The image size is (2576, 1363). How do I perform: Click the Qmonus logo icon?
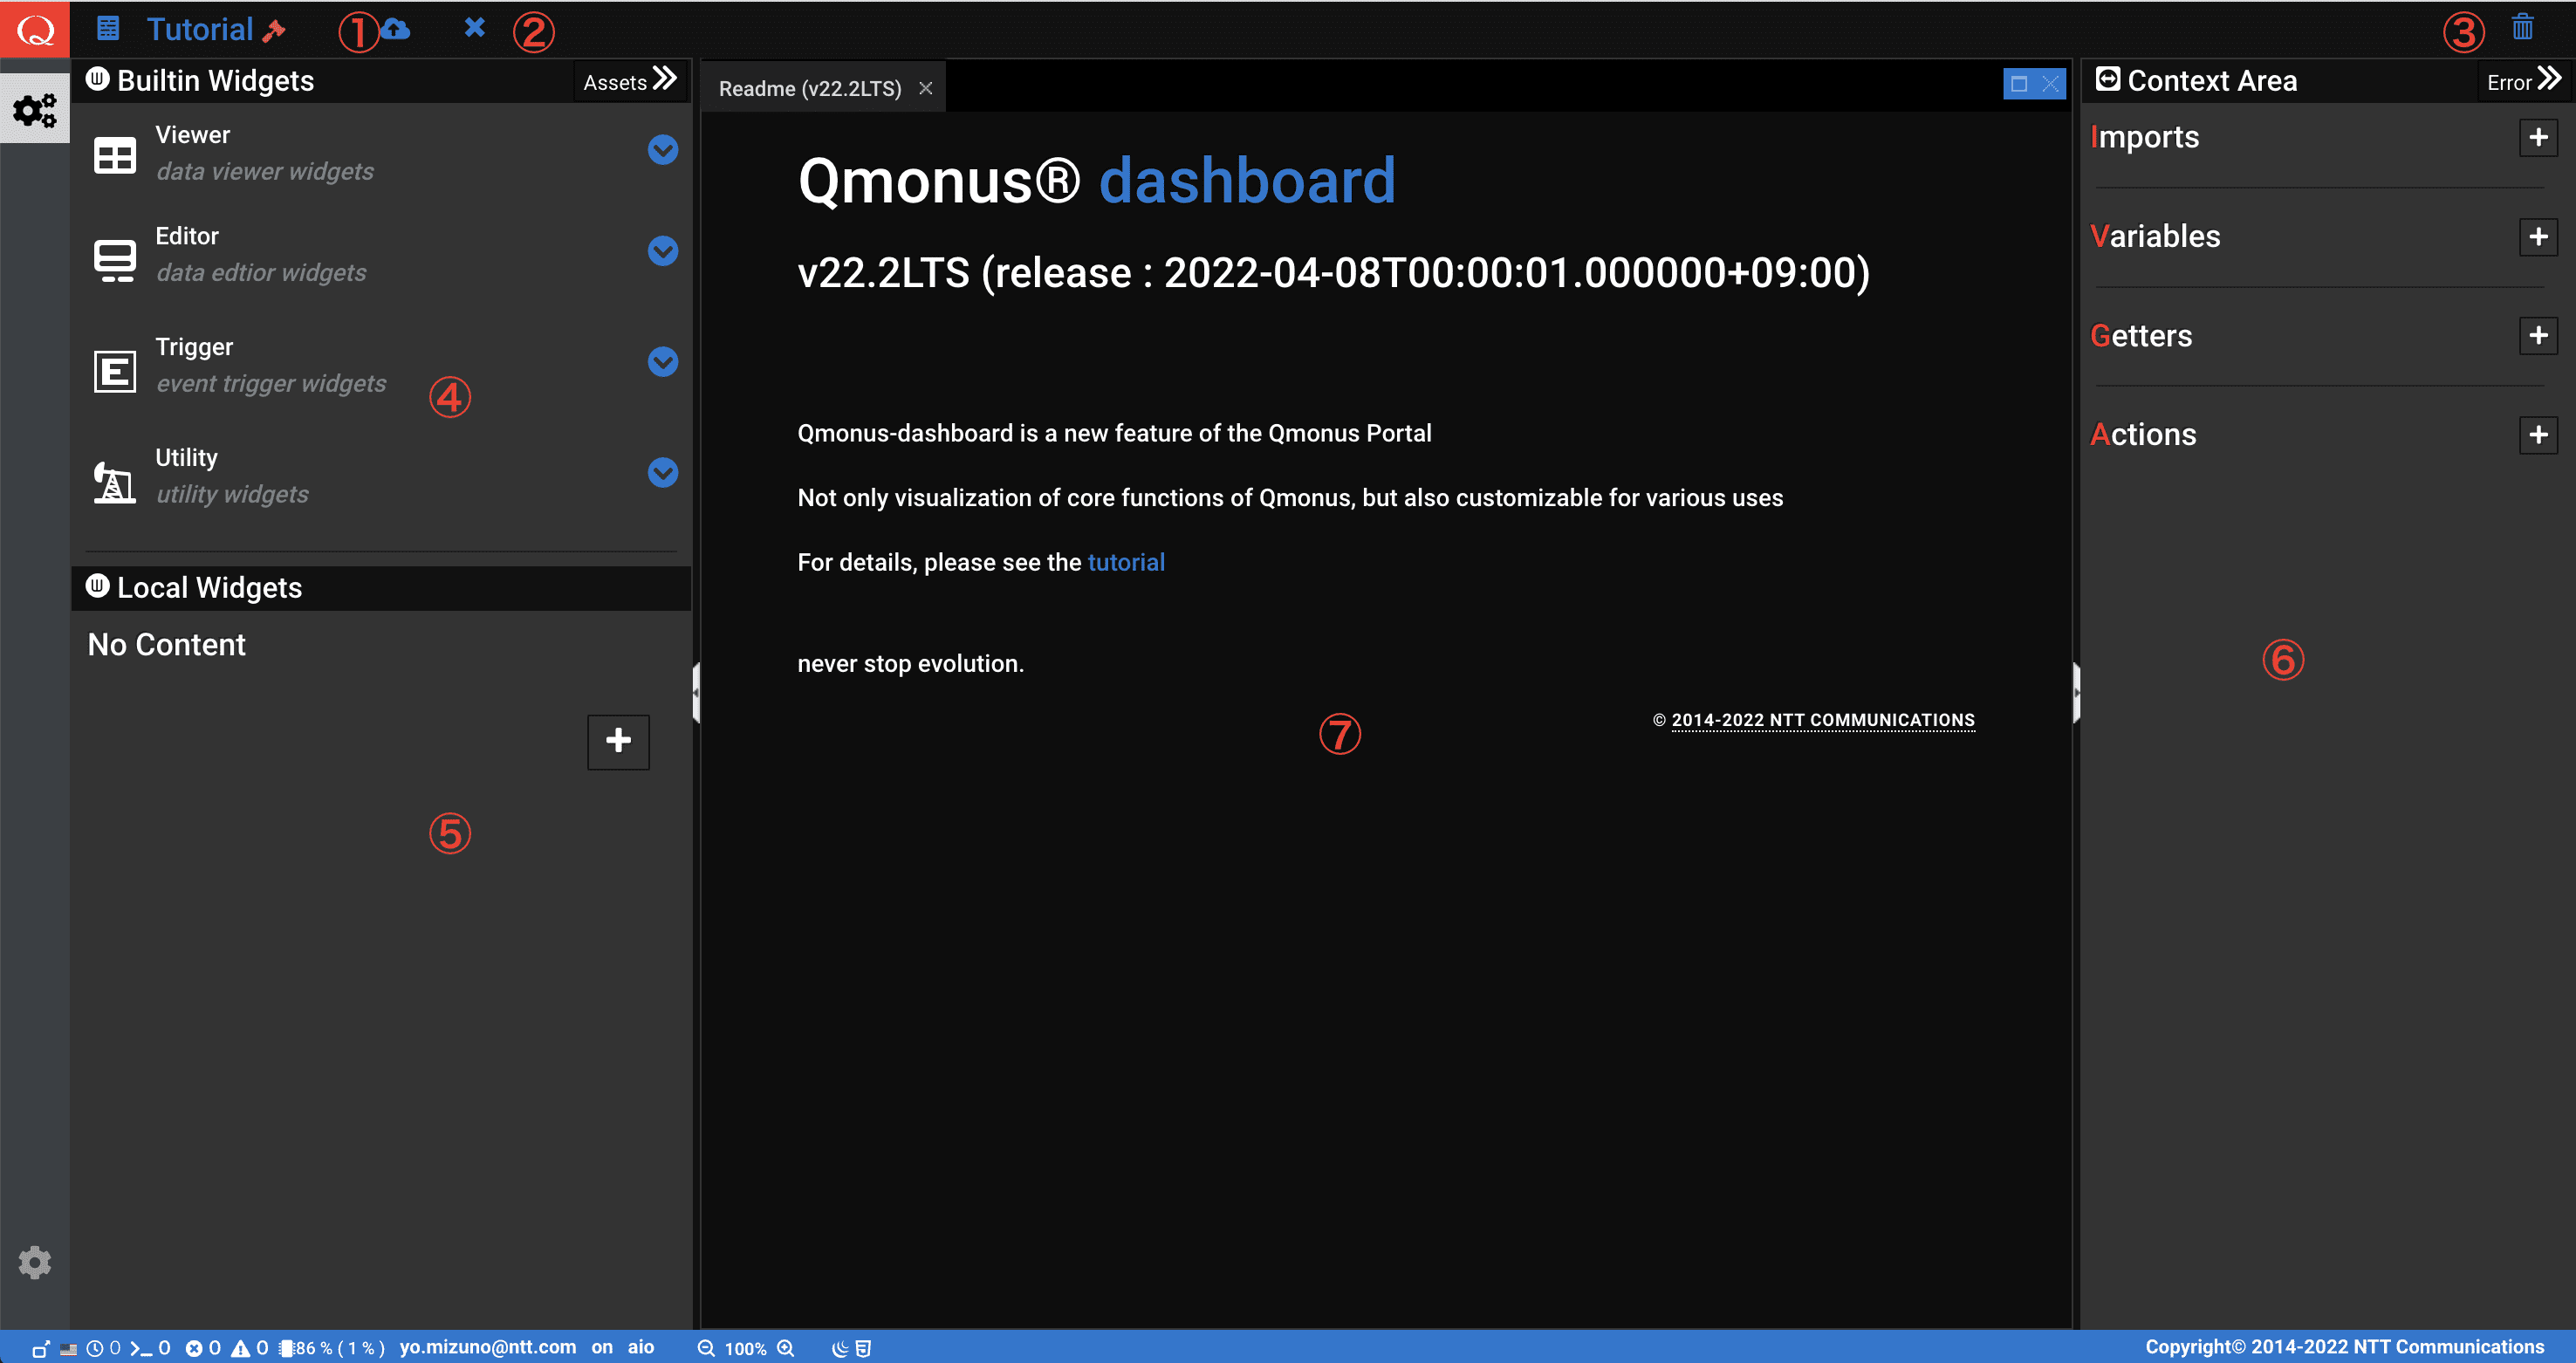[x=35, y=29]
